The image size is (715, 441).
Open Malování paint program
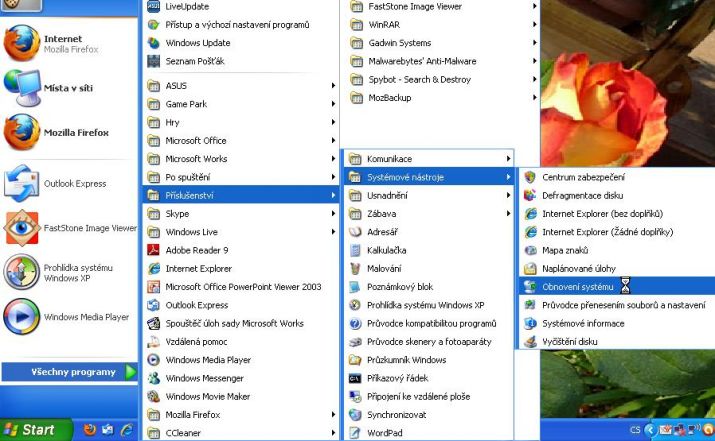pyautogui.click(x=429, y=268)
